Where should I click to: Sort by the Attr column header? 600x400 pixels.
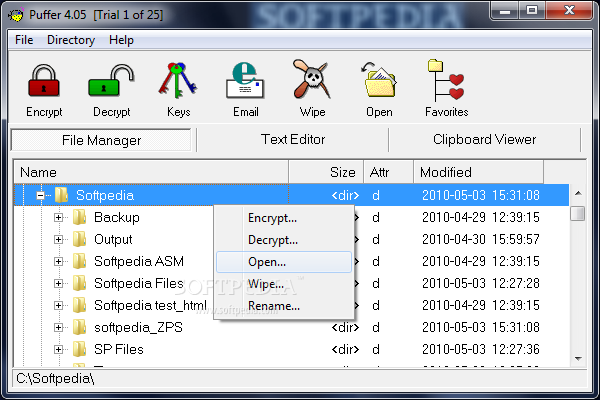(388, 172)
